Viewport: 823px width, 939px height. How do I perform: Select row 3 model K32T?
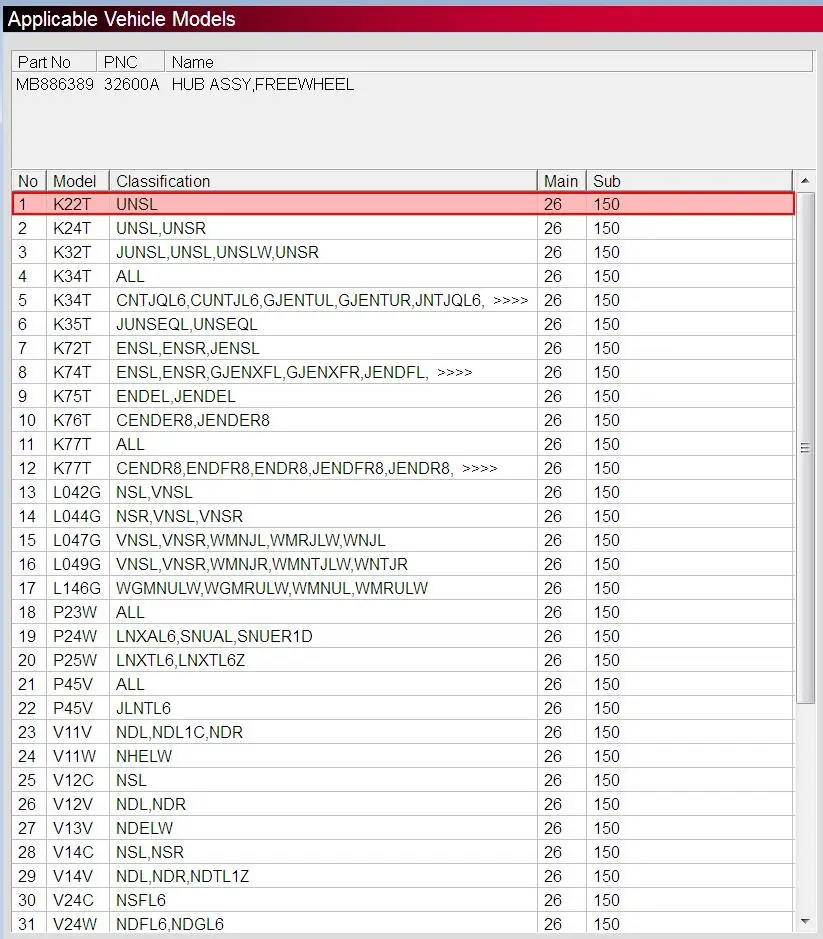403,252
